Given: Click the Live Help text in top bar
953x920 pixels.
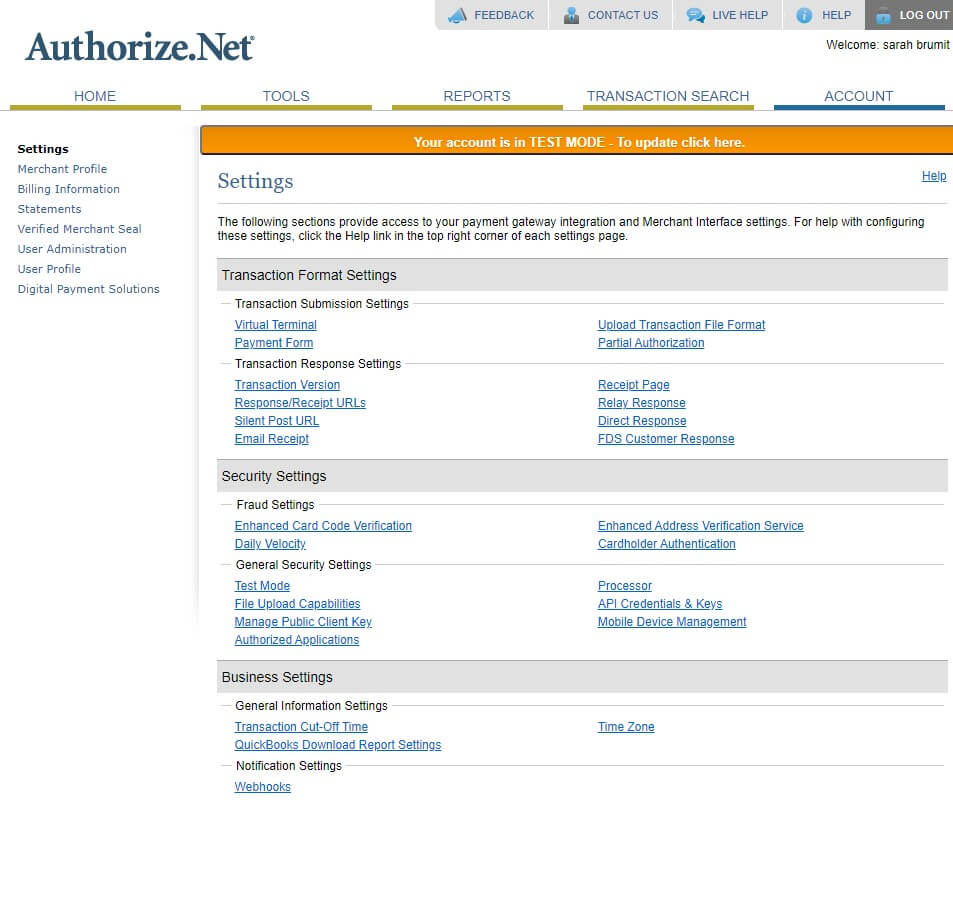Looking at the screenshot, I should tap(740, 15).
